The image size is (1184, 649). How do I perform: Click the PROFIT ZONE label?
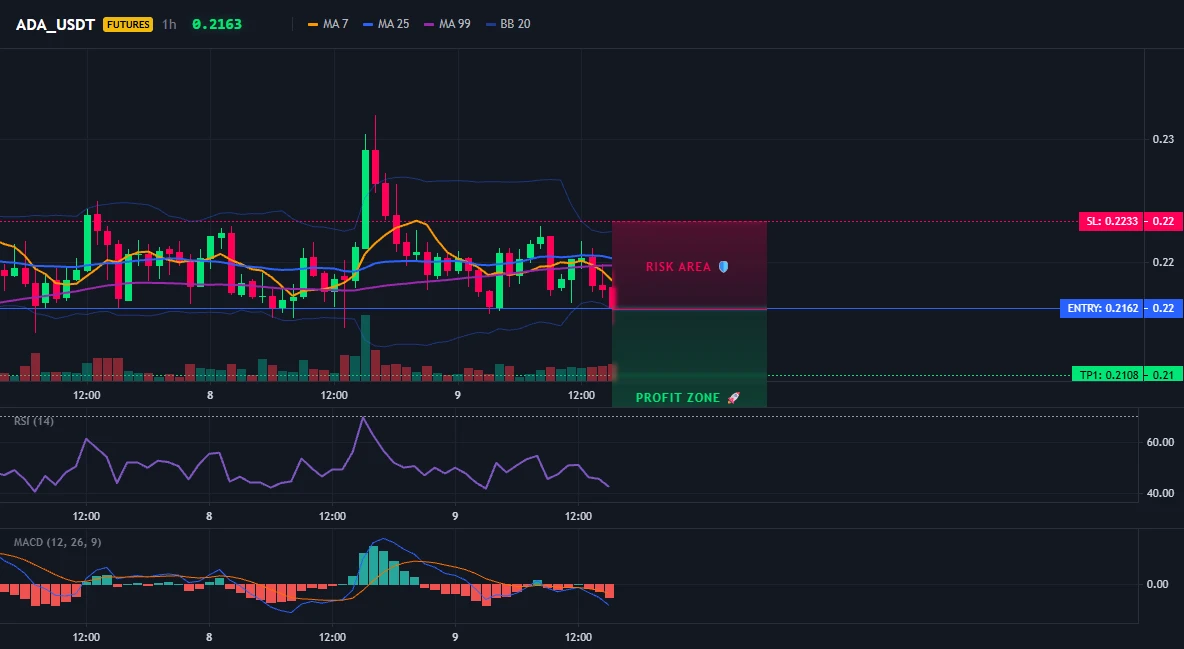click(677, 397)
